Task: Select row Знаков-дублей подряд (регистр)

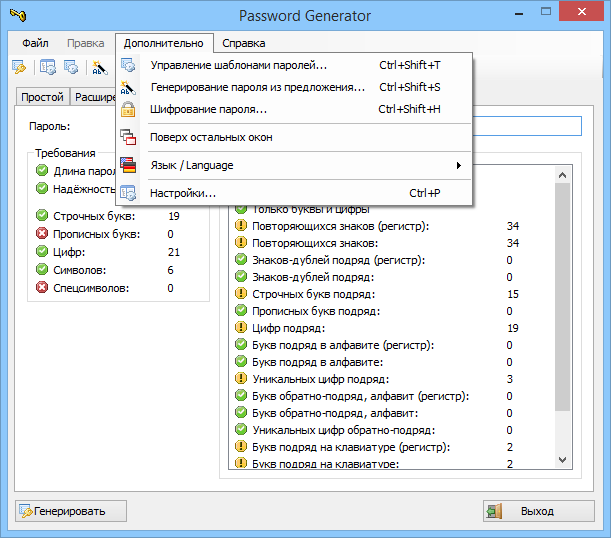Action: click(x=392, y=260)
